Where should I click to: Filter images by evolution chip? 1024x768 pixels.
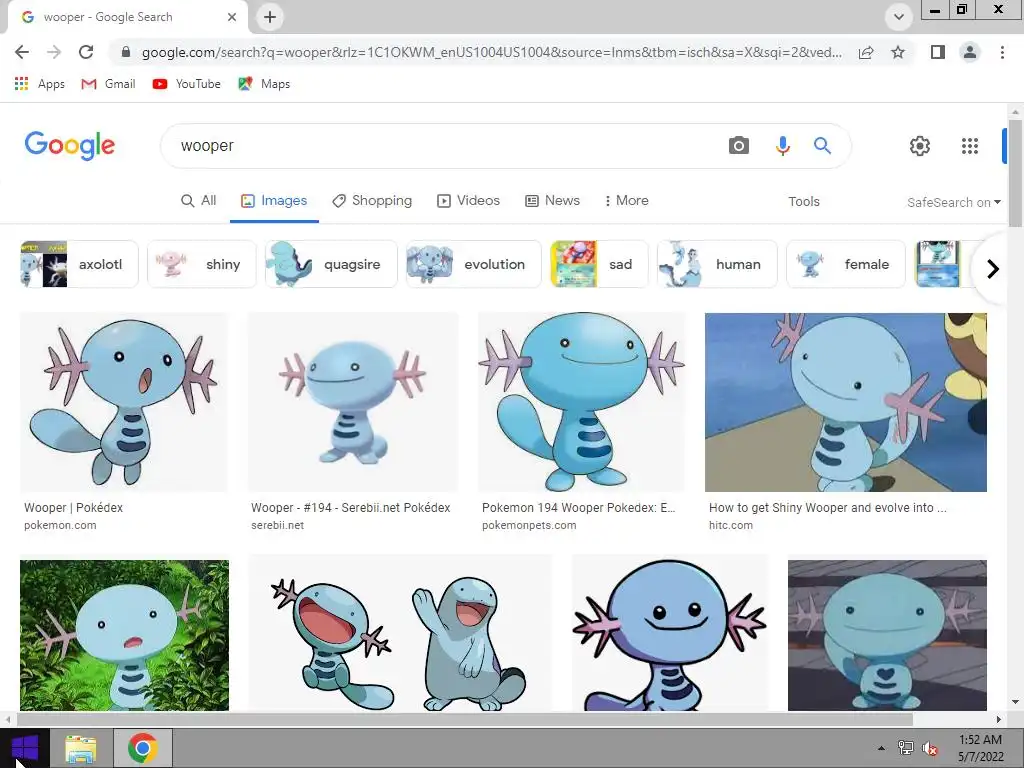pos(473,264)
